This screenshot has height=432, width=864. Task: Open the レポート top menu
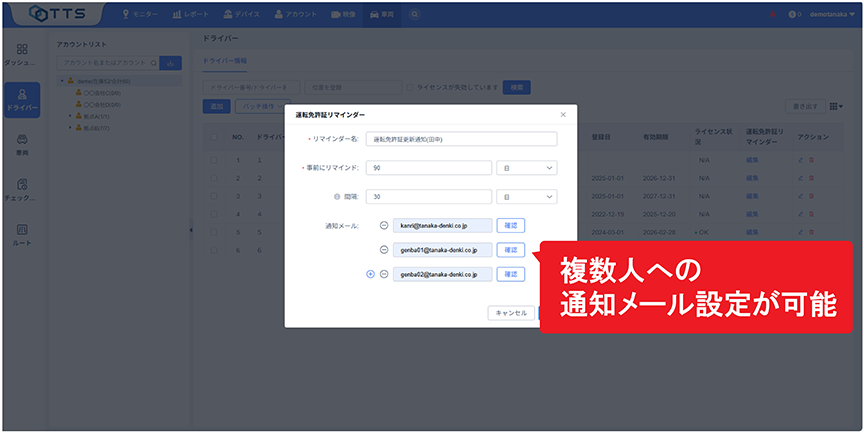point(192,14)
